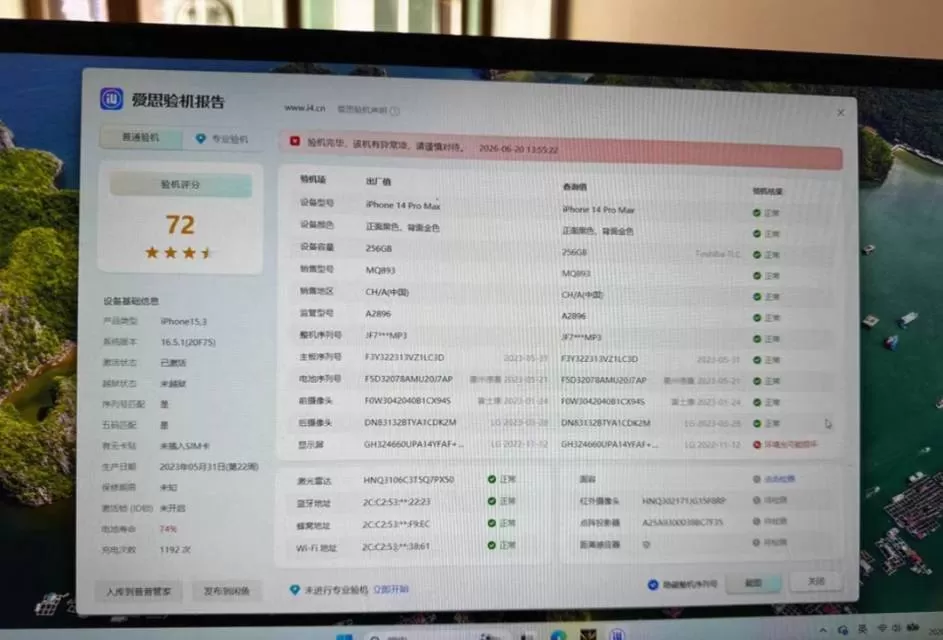Click 点击检测 link in the 面容 row
943x640 pixels.
779,479
